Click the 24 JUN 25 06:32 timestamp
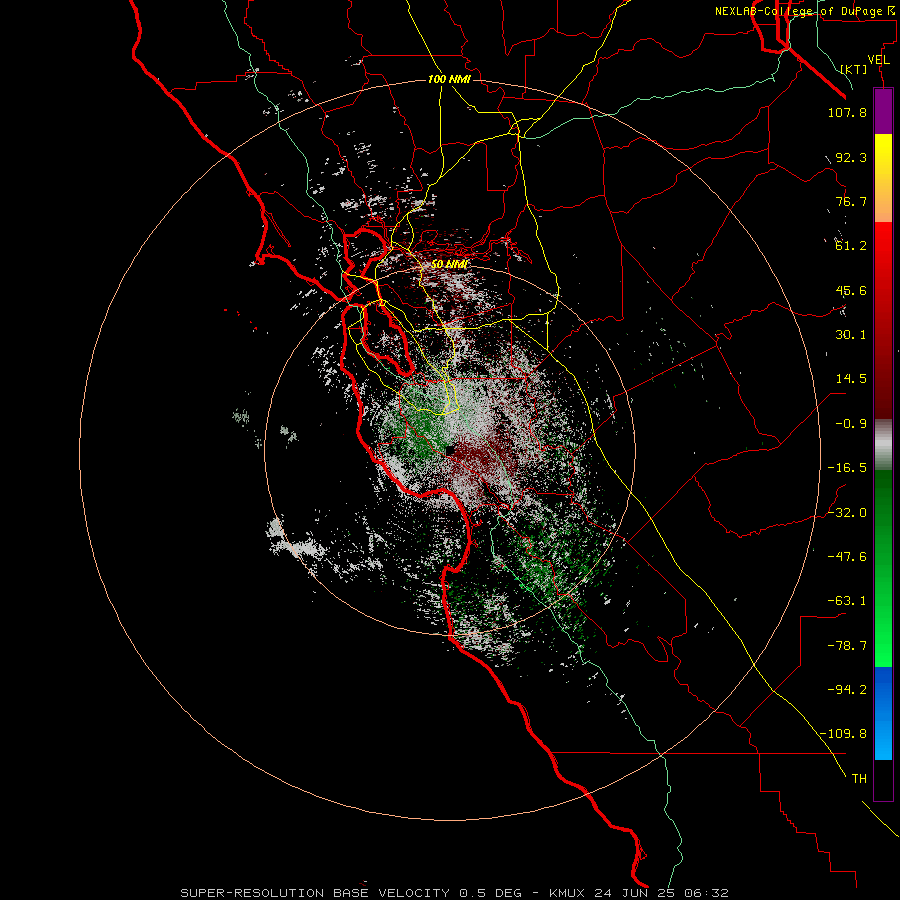This screenshot has width=900, height=900. click(662, 893)
